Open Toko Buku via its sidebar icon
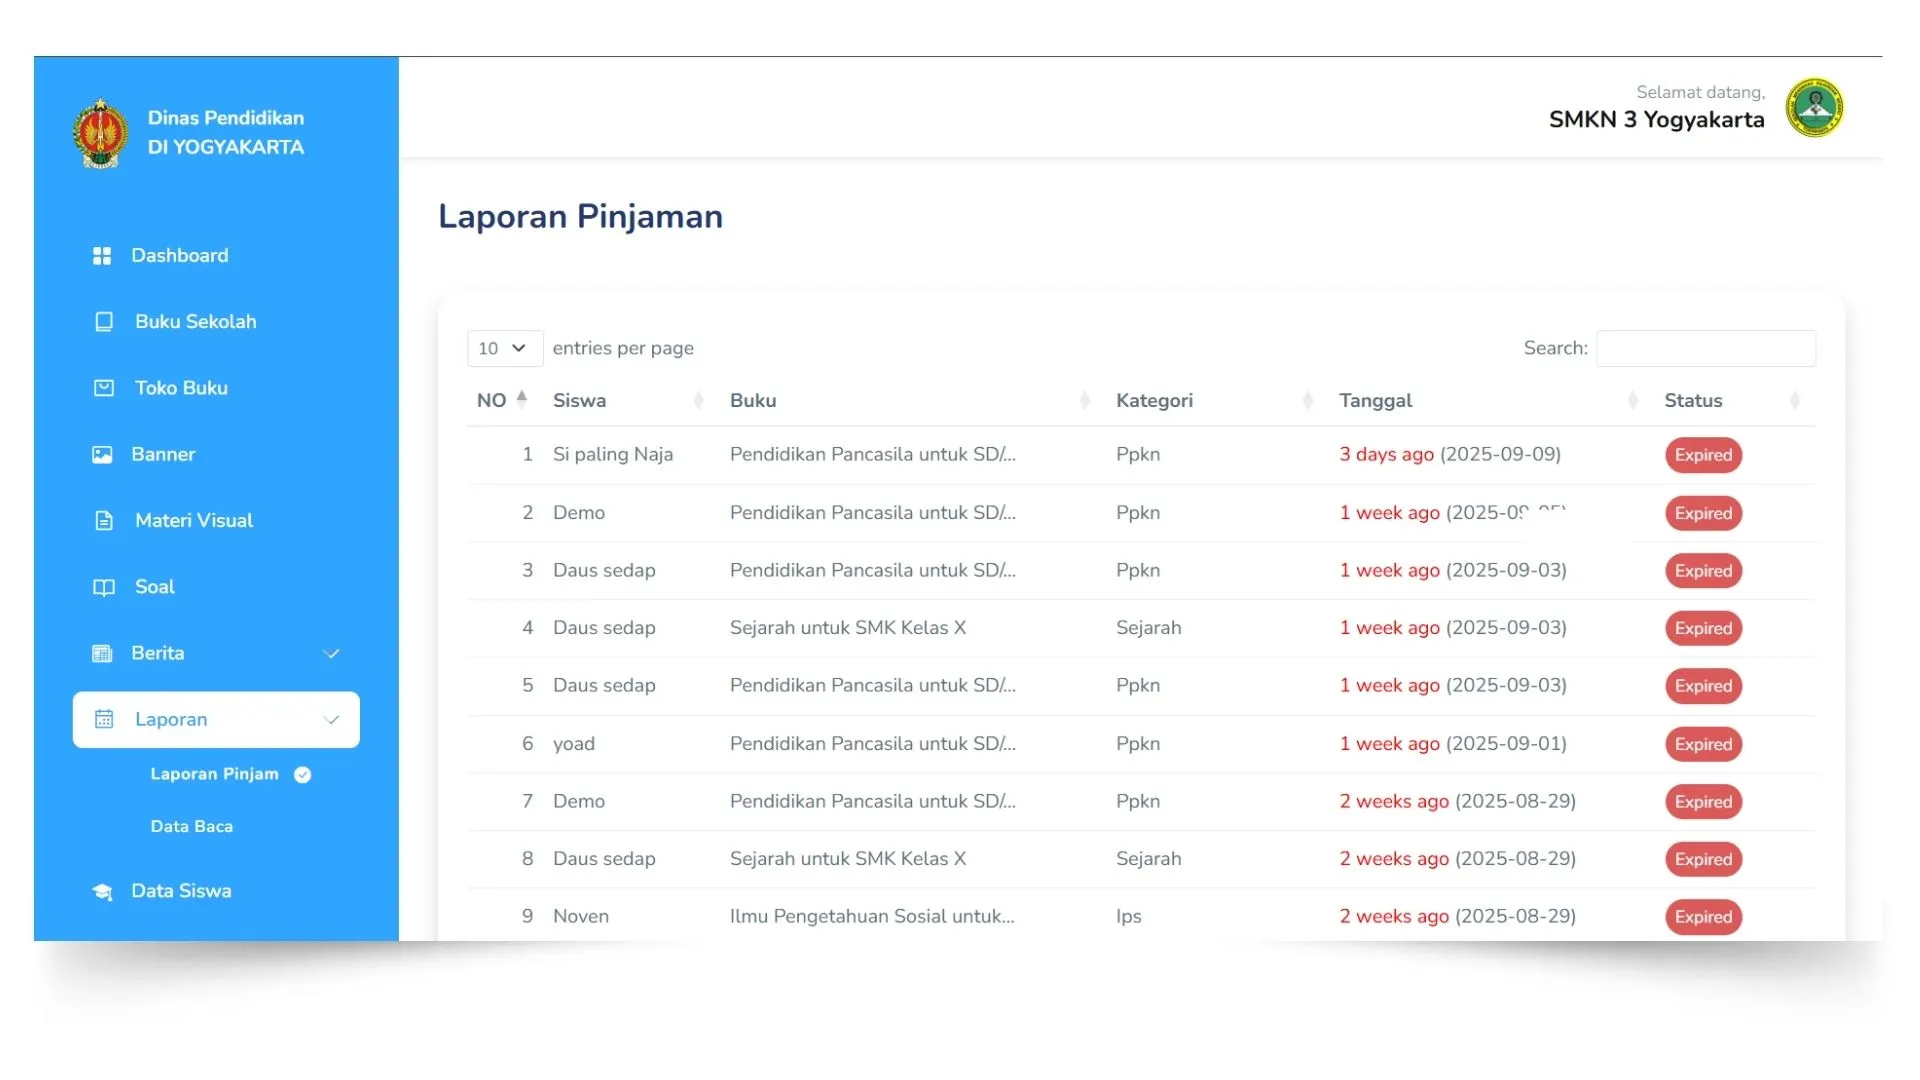The image size is (1920, 1080). (104, 388)
